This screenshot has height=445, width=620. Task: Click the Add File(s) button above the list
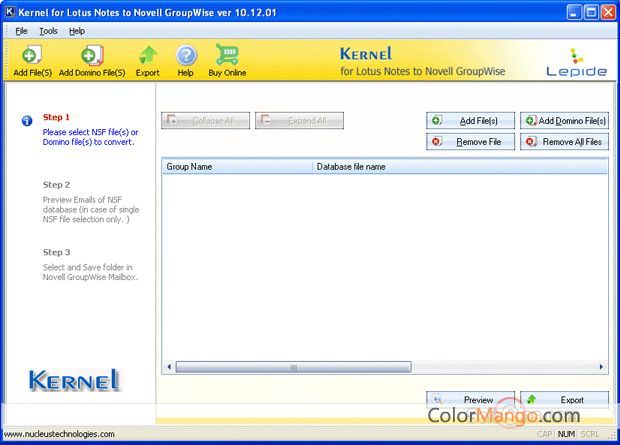pyautogui.click(x=471, y=121)
